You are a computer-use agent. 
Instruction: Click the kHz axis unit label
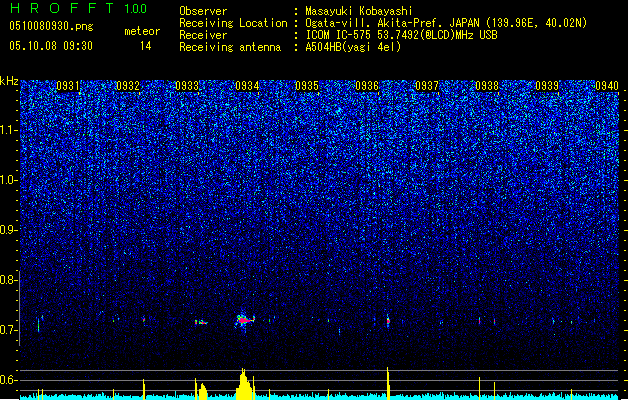coord(9,81)
